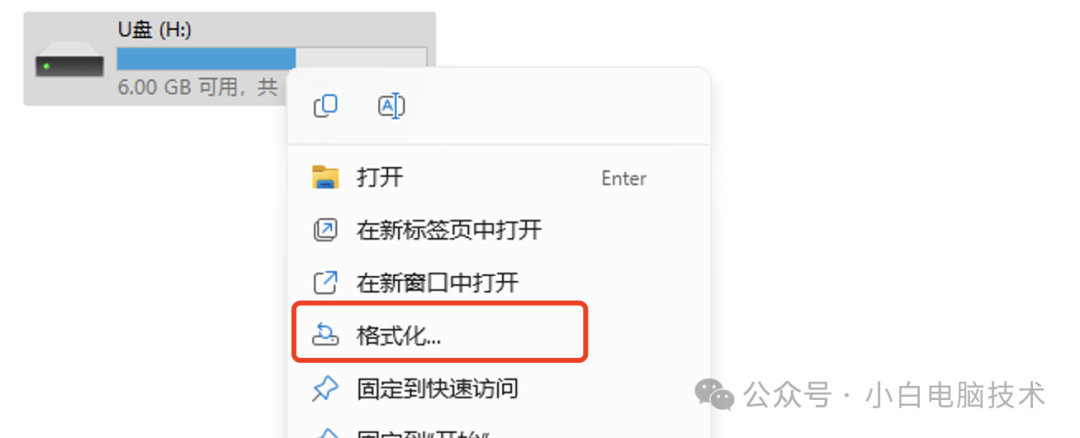Click the WeChat logo in the watermark
1080x438 pixels.
pos(714,395)
